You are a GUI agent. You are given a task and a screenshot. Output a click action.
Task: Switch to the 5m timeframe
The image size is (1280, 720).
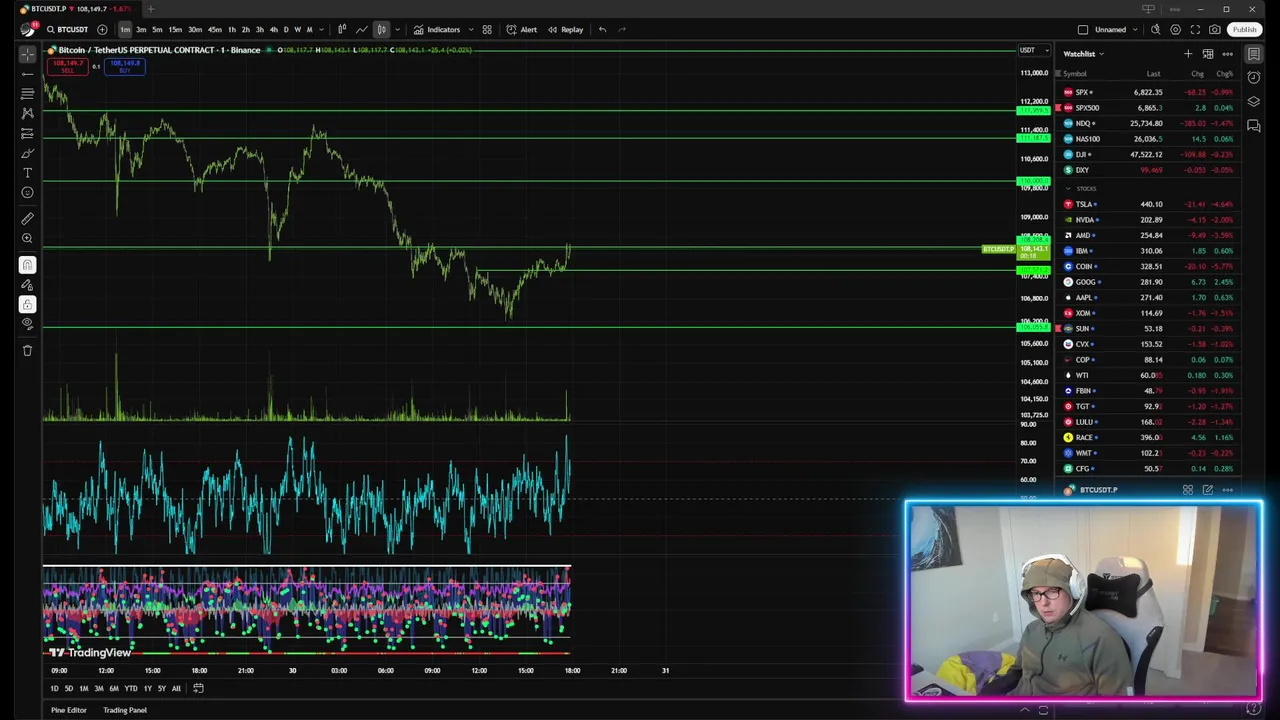point(157,30)
